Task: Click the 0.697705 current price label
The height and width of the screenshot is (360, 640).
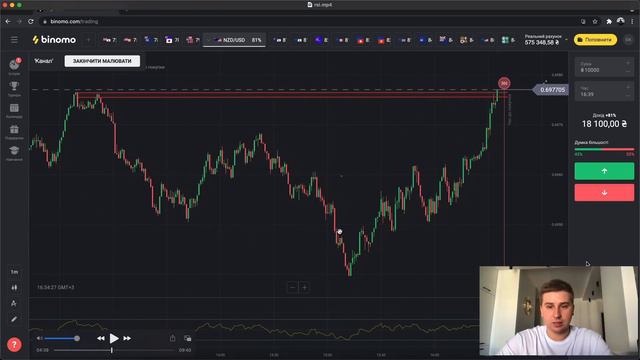Action: point(551,90)
